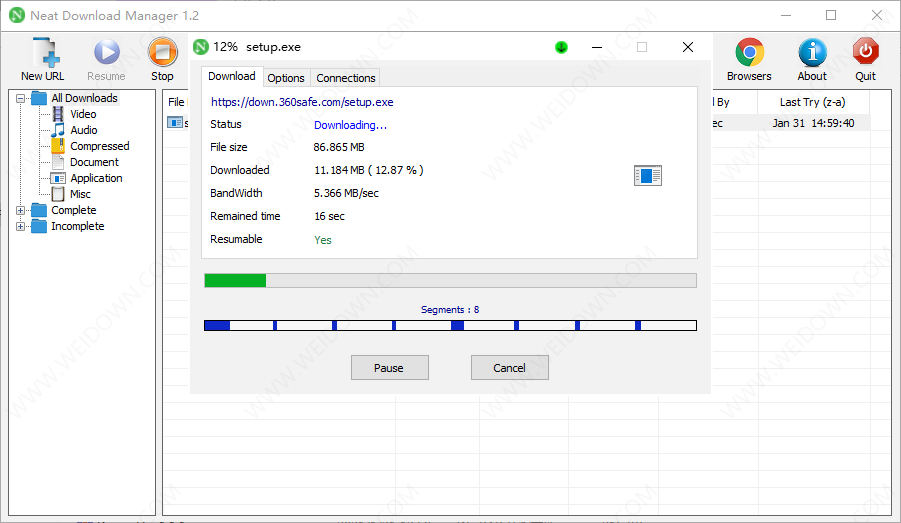Sort by Last Try column header
Screen dimensions: 901x523
pyautogui.click(x=813, y=102)
